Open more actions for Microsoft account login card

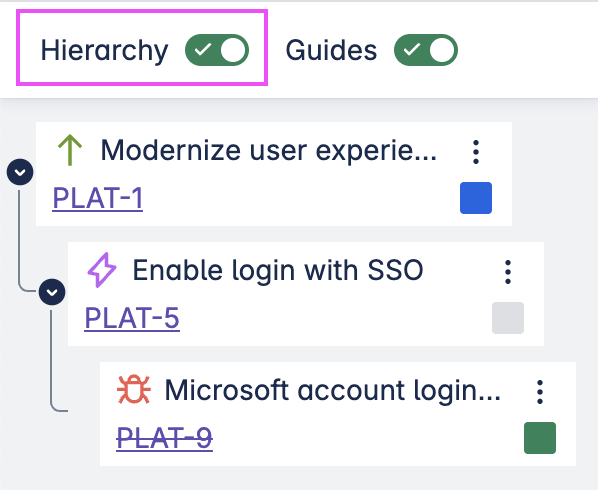[x=540, y=392]
